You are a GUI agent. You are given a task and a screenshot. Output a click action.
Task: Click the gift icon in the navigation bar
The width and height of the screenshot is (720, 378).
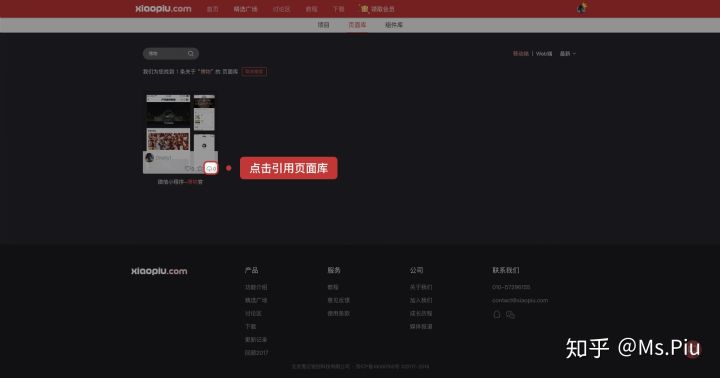pyautogui.click(x=364, y=9)
